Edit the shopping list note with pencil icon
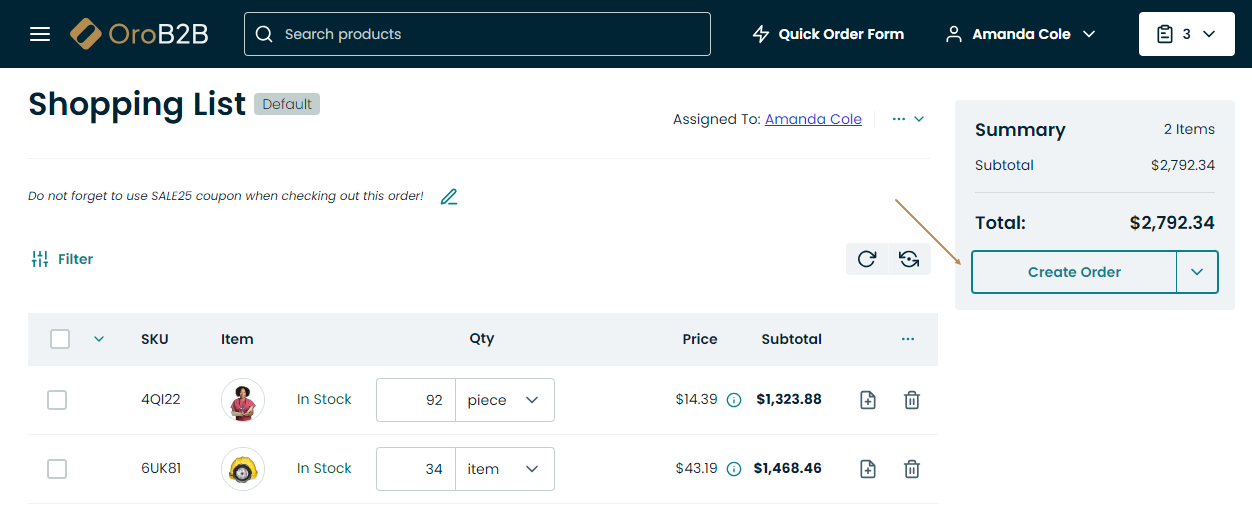Image resolution: width=1252 pixels, height=530 pixels. [449, 197]
